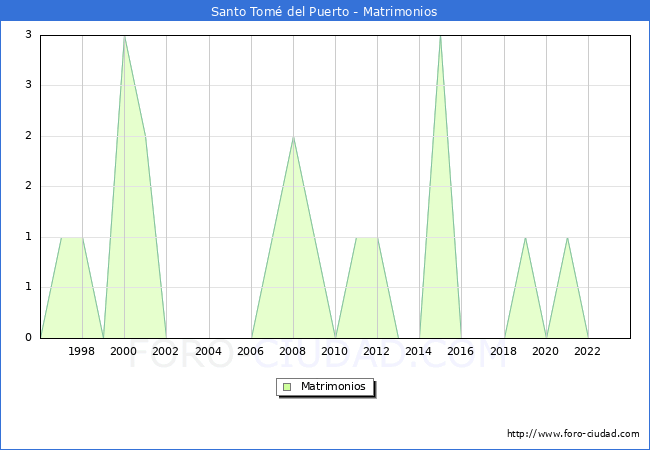Select the 2022 x-axis label

tap(587, 351)
